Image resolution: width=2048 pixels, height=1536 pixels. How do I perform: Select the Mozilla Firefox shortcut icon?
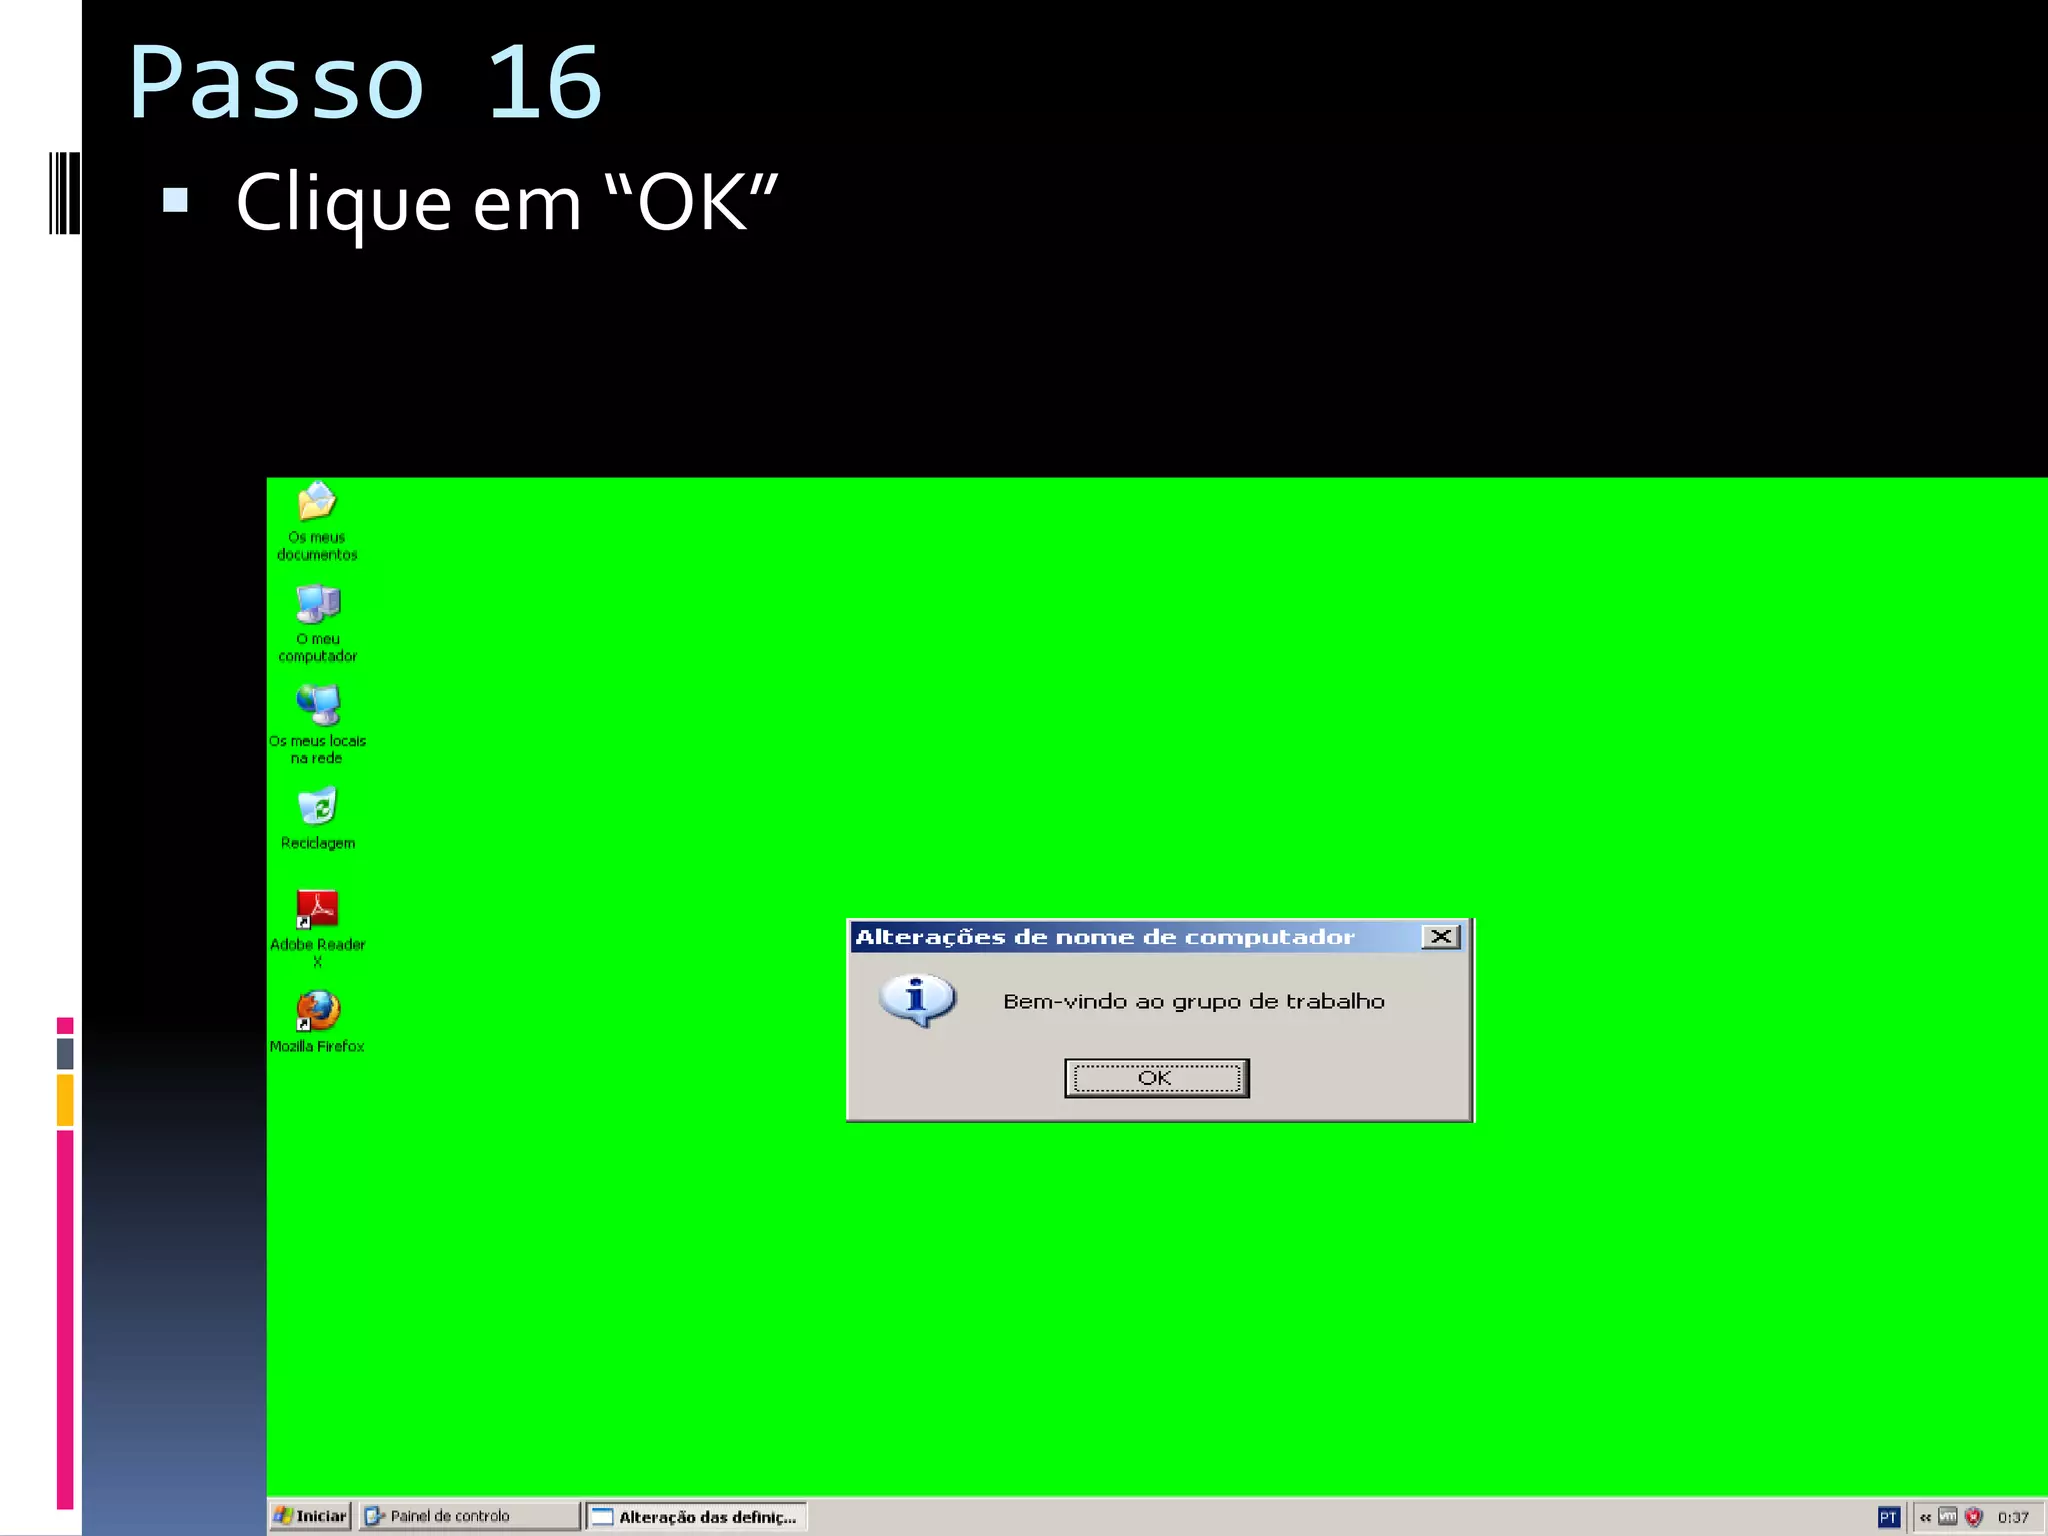click(x=317, y=1022)
